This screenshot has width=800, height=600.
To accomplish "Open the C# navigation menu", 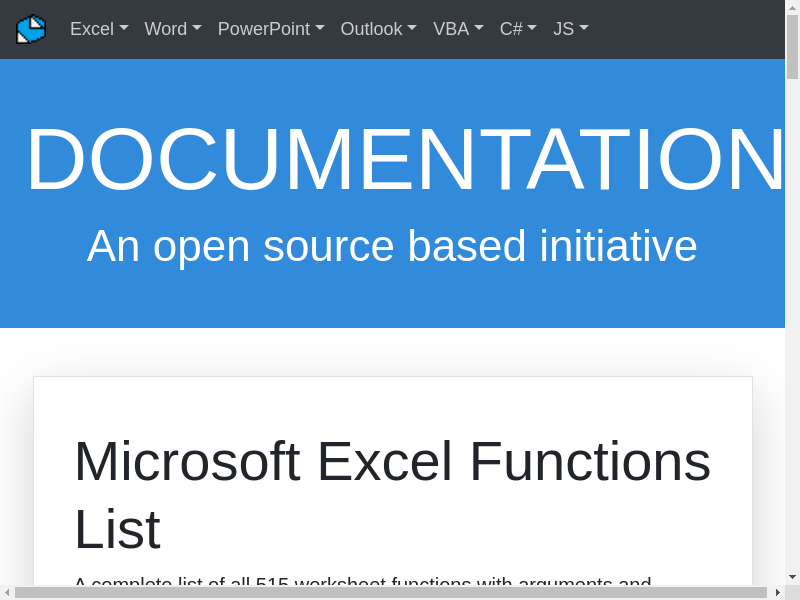I will (518, 29).
